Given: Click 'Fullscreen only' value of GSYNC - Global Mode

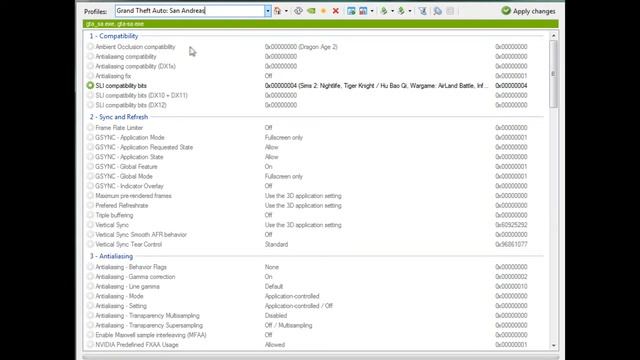Looking at the screenshot, I should [x=284, y=176].
